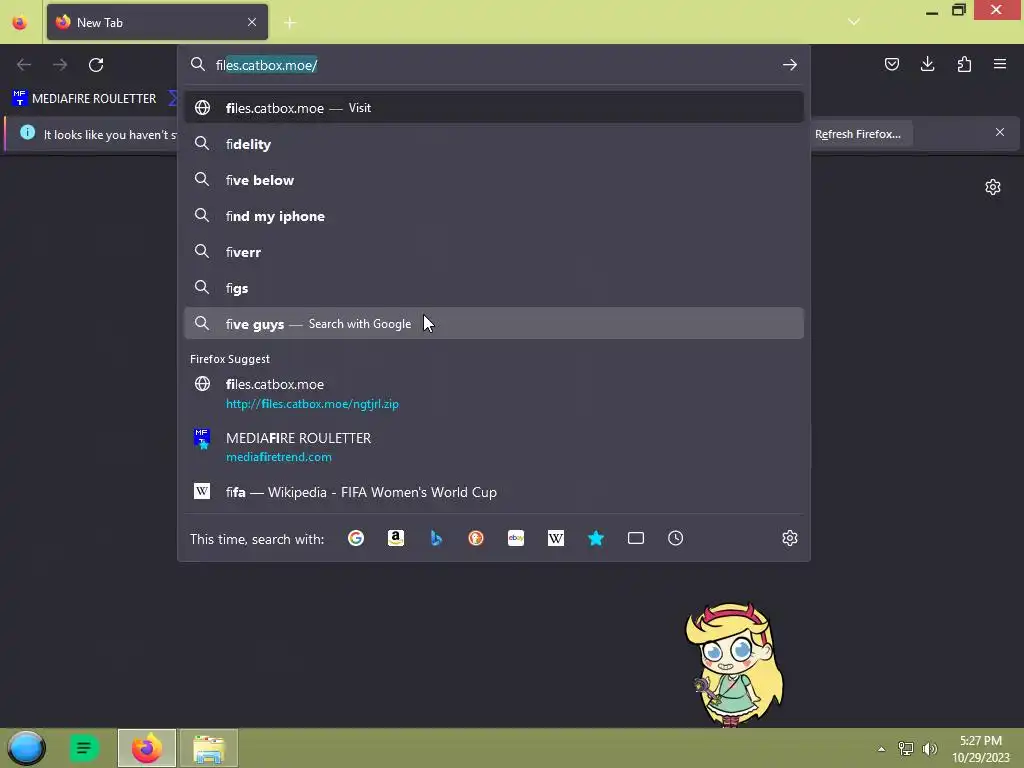This screenshot has height=768, width=1024.
Task: Open search settings gear in dropdown
Action: 790,538
